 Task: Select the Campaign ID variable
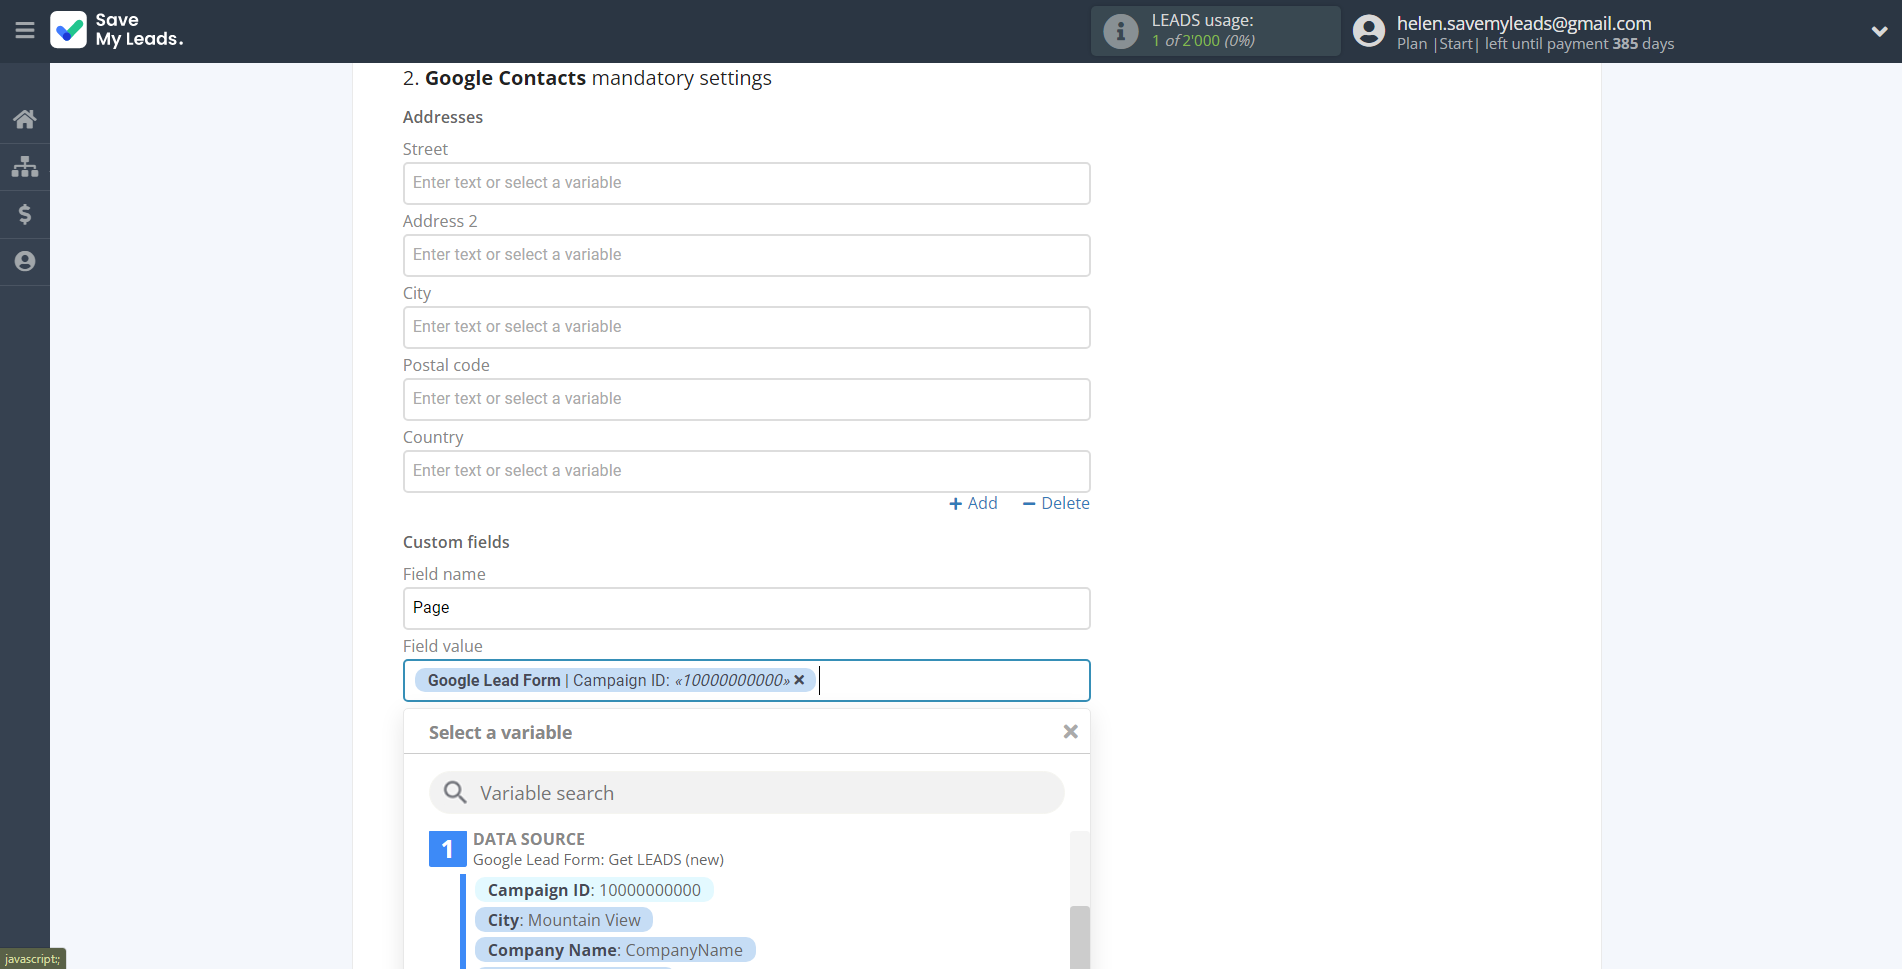[594, 890]
